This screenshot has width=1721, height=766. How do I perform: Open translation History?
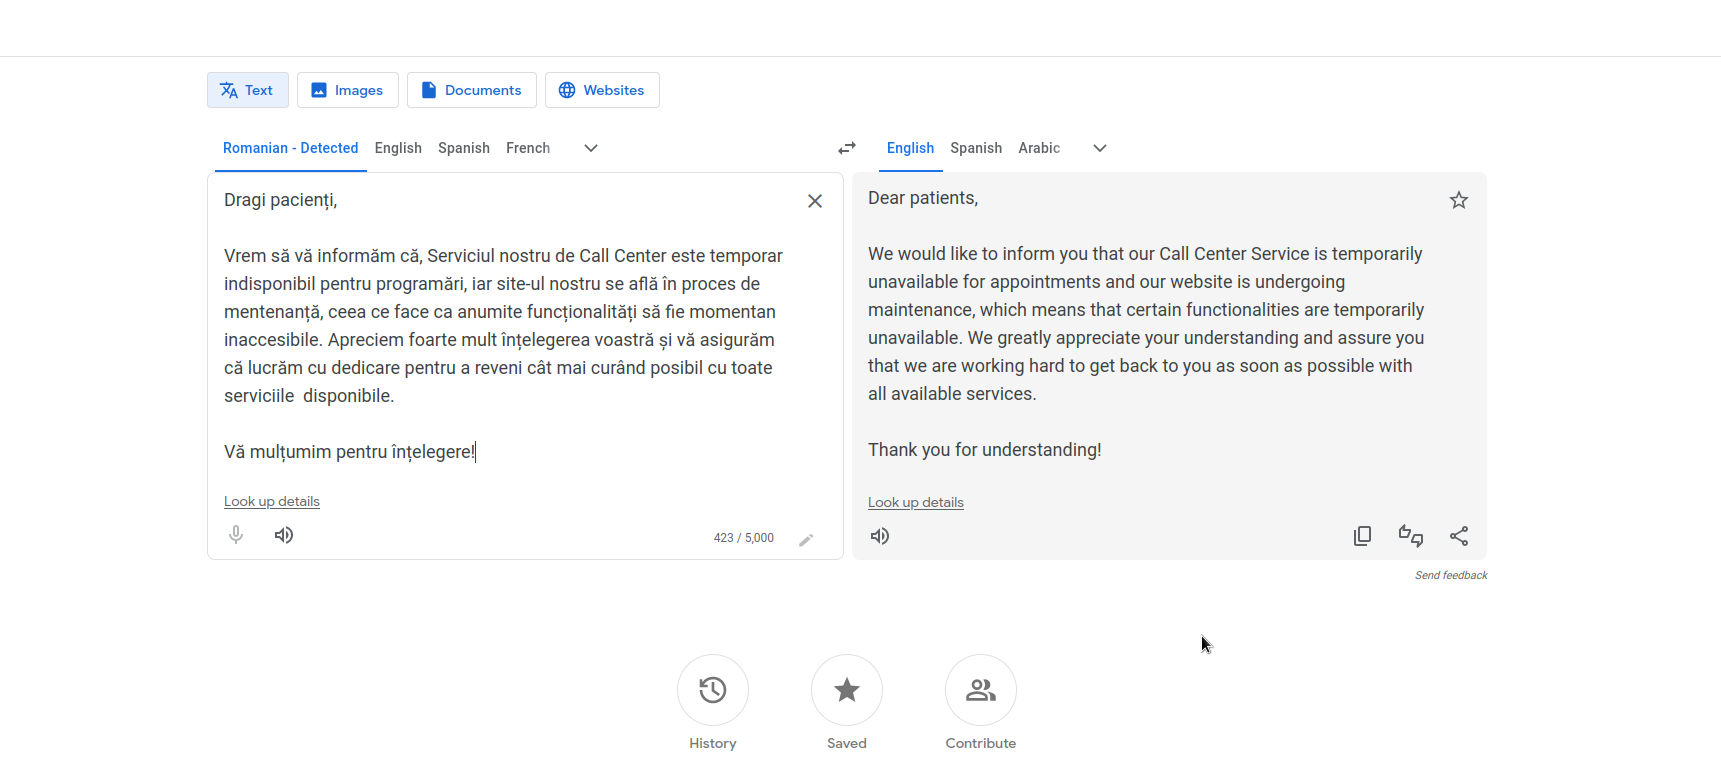click(x=713, y=690)
